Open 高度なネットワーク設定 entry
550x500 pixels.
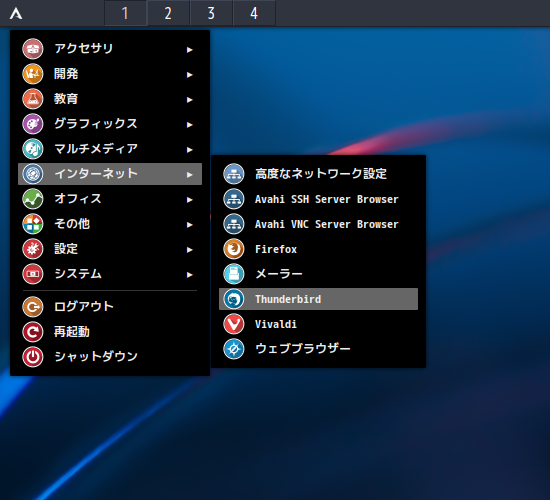(318, 174)
